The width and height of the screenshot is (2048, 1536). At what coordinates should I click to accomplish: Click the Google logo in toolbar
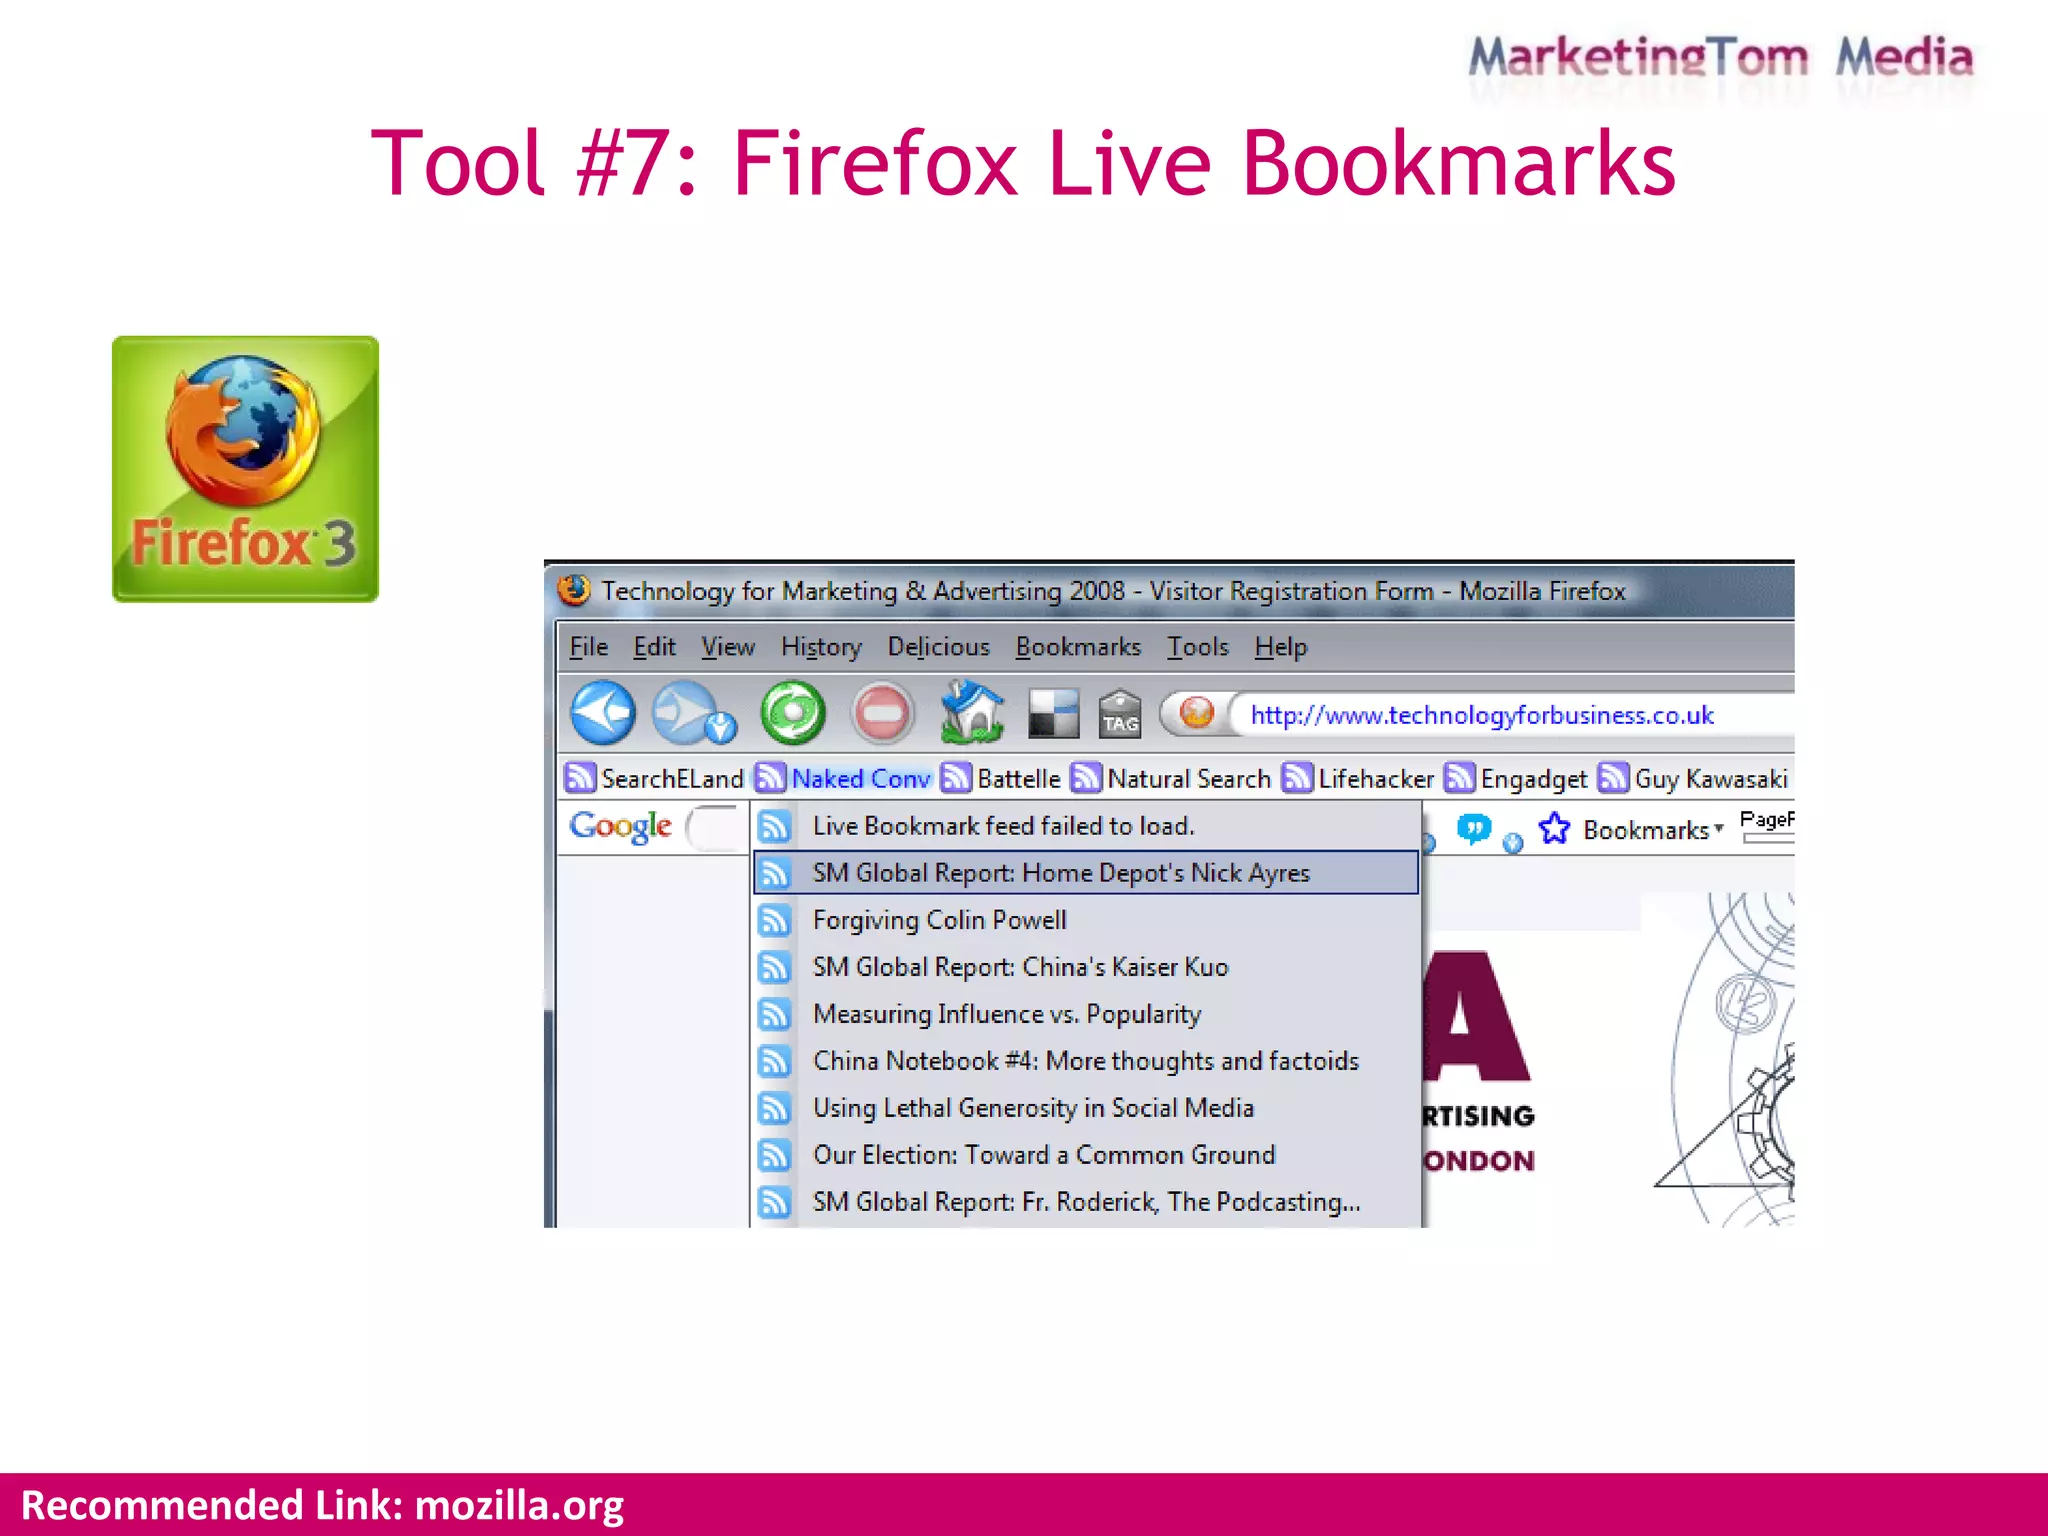click(620, 827)
